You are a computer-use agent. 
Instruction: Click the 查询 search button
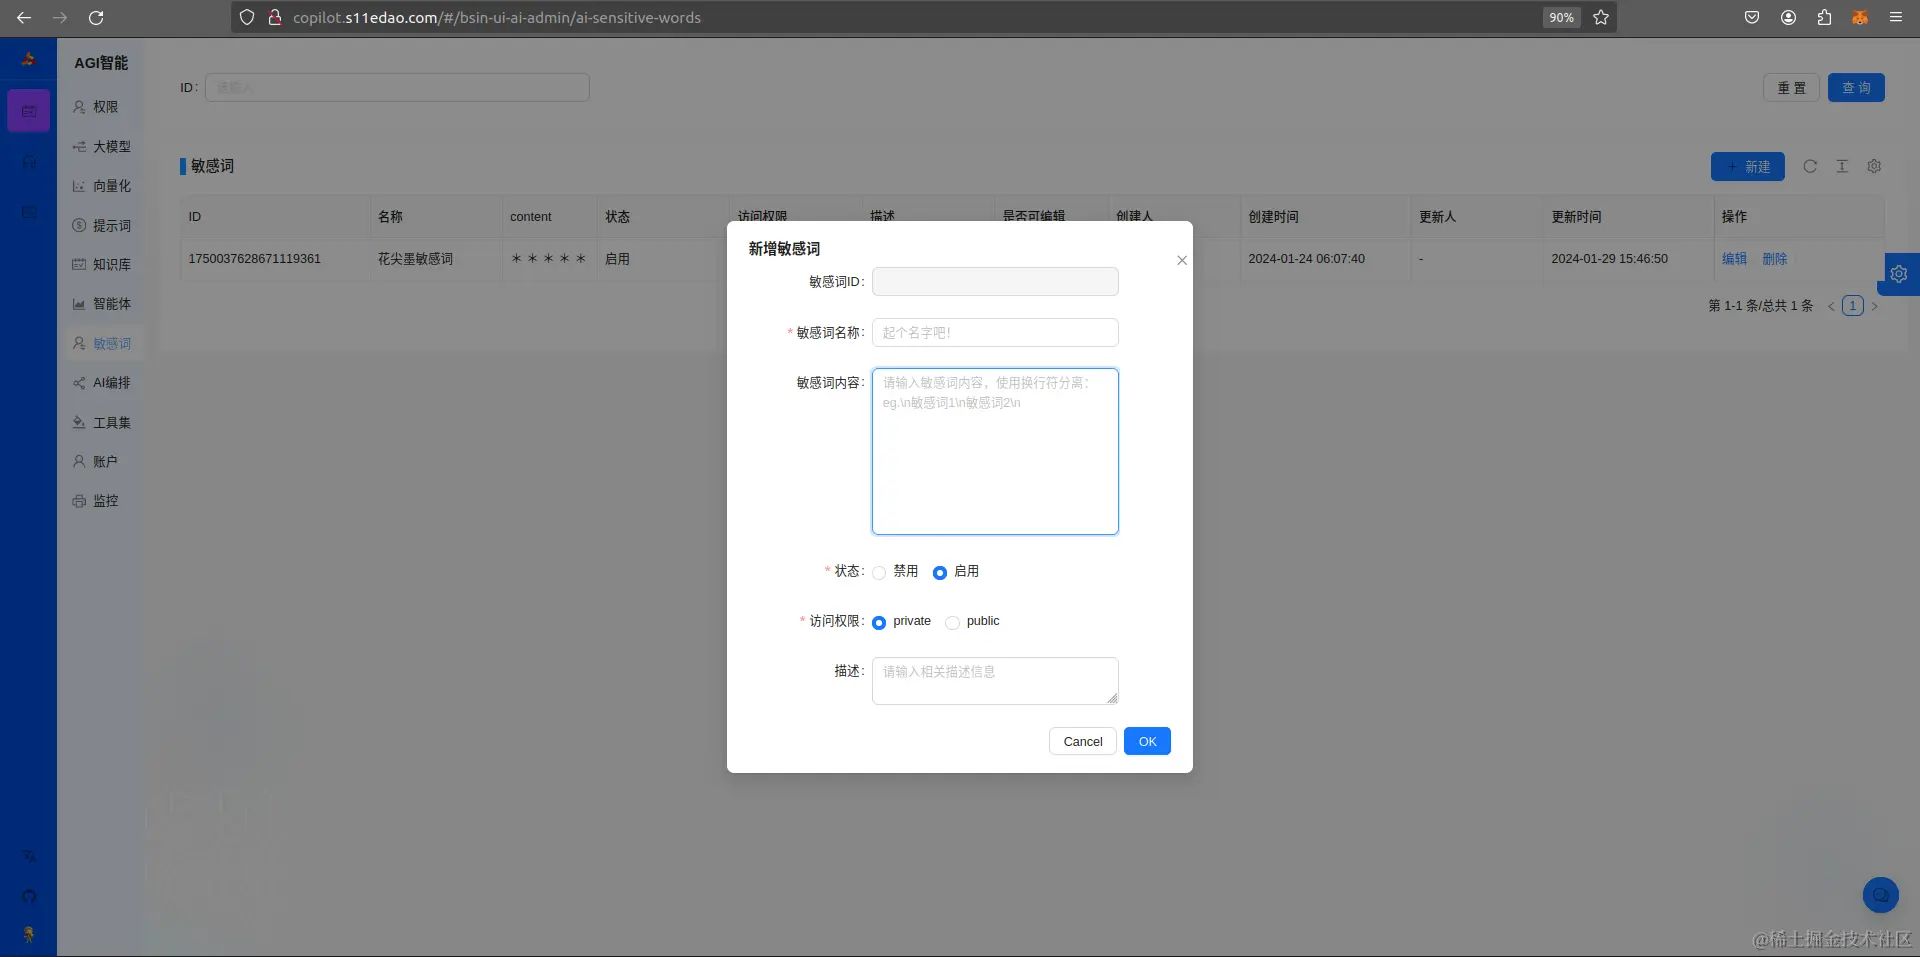coord(1856,88)
